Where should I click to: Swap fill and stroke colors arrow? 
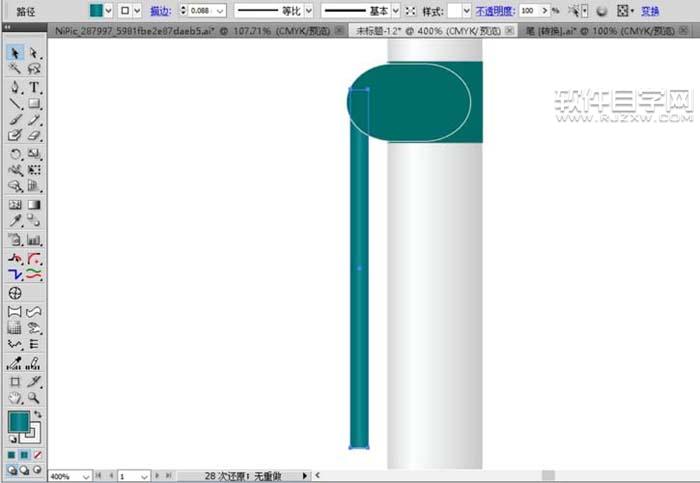[x=38, y=413]
